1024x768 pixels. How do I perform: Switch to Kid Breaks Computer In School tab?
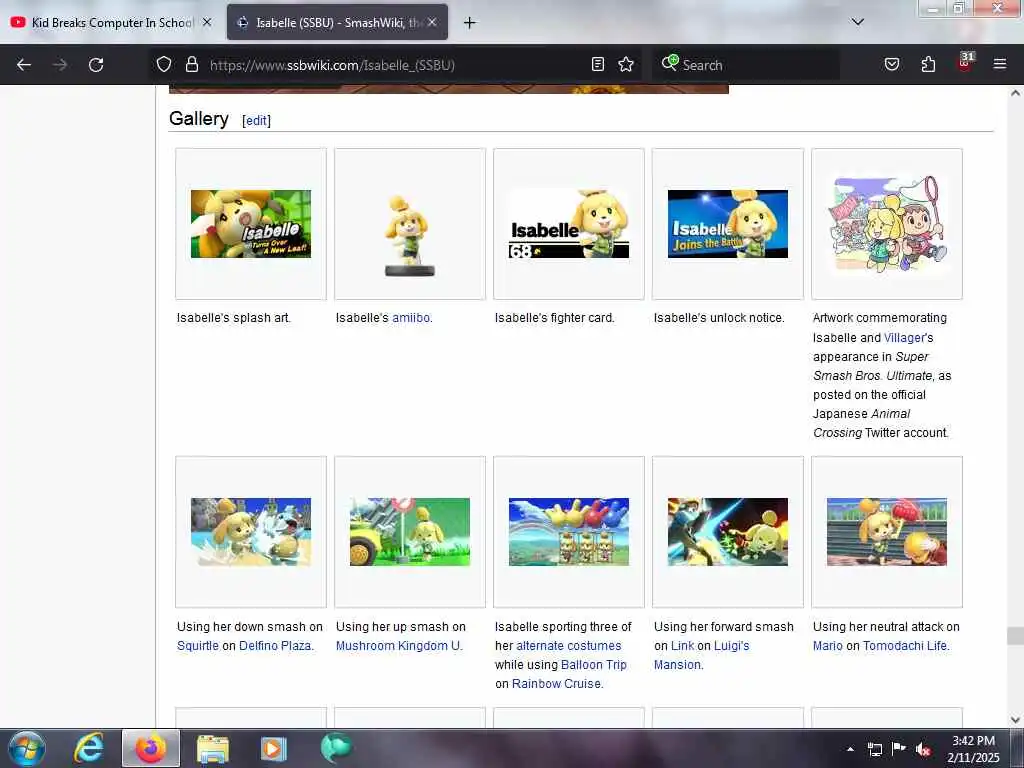[111, 22]
